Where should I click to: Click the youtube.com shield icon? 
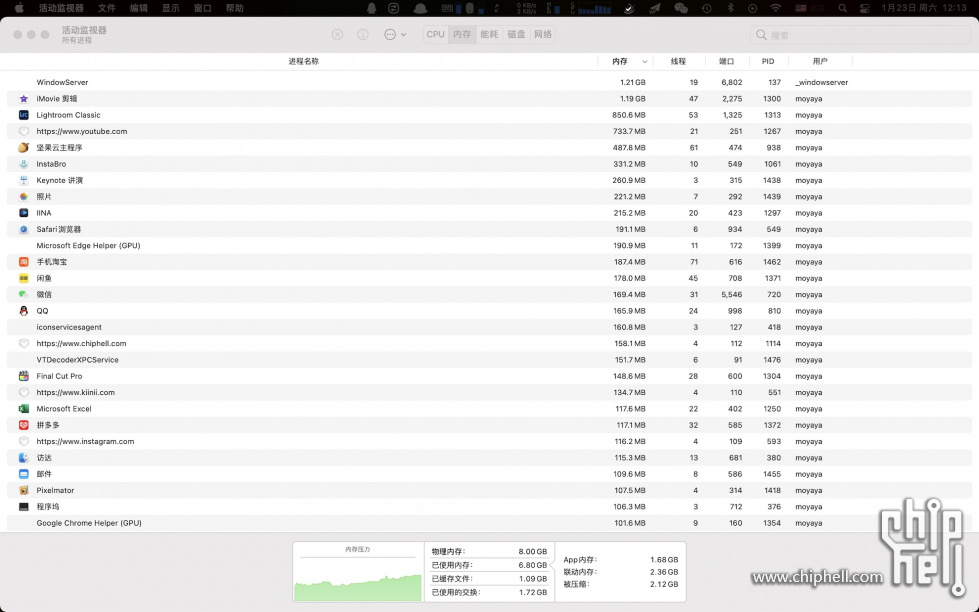24,131
